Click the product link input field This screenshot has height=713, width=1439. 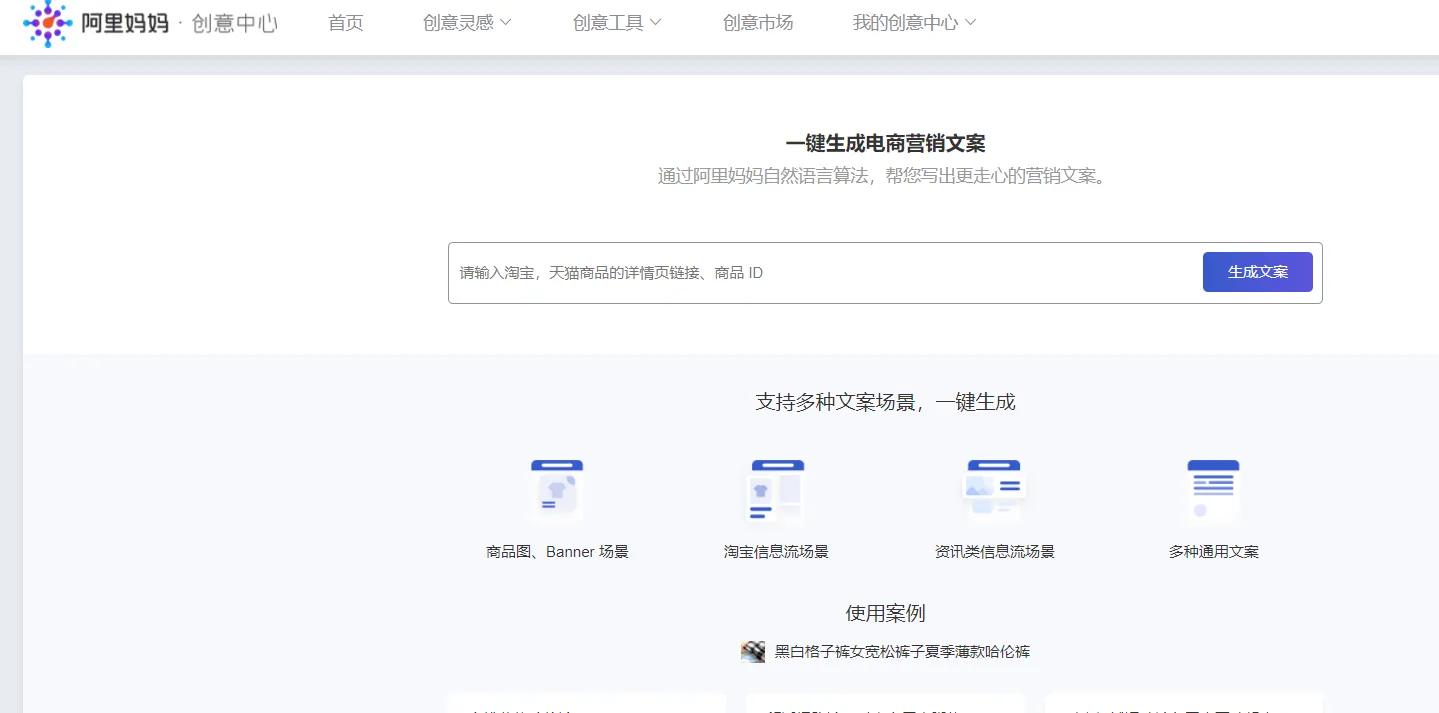pyautogui.click(x=820, y=272)
